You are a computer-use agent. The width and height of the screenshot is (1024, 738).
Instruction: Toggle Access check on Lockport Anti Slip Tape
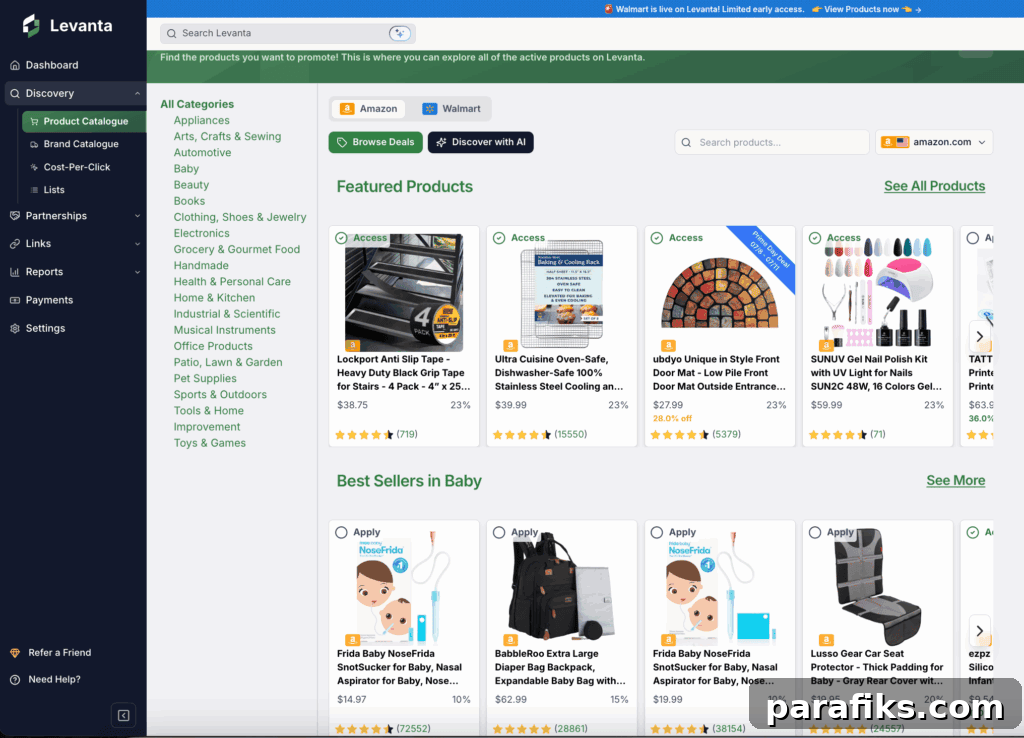coord(341,238)
